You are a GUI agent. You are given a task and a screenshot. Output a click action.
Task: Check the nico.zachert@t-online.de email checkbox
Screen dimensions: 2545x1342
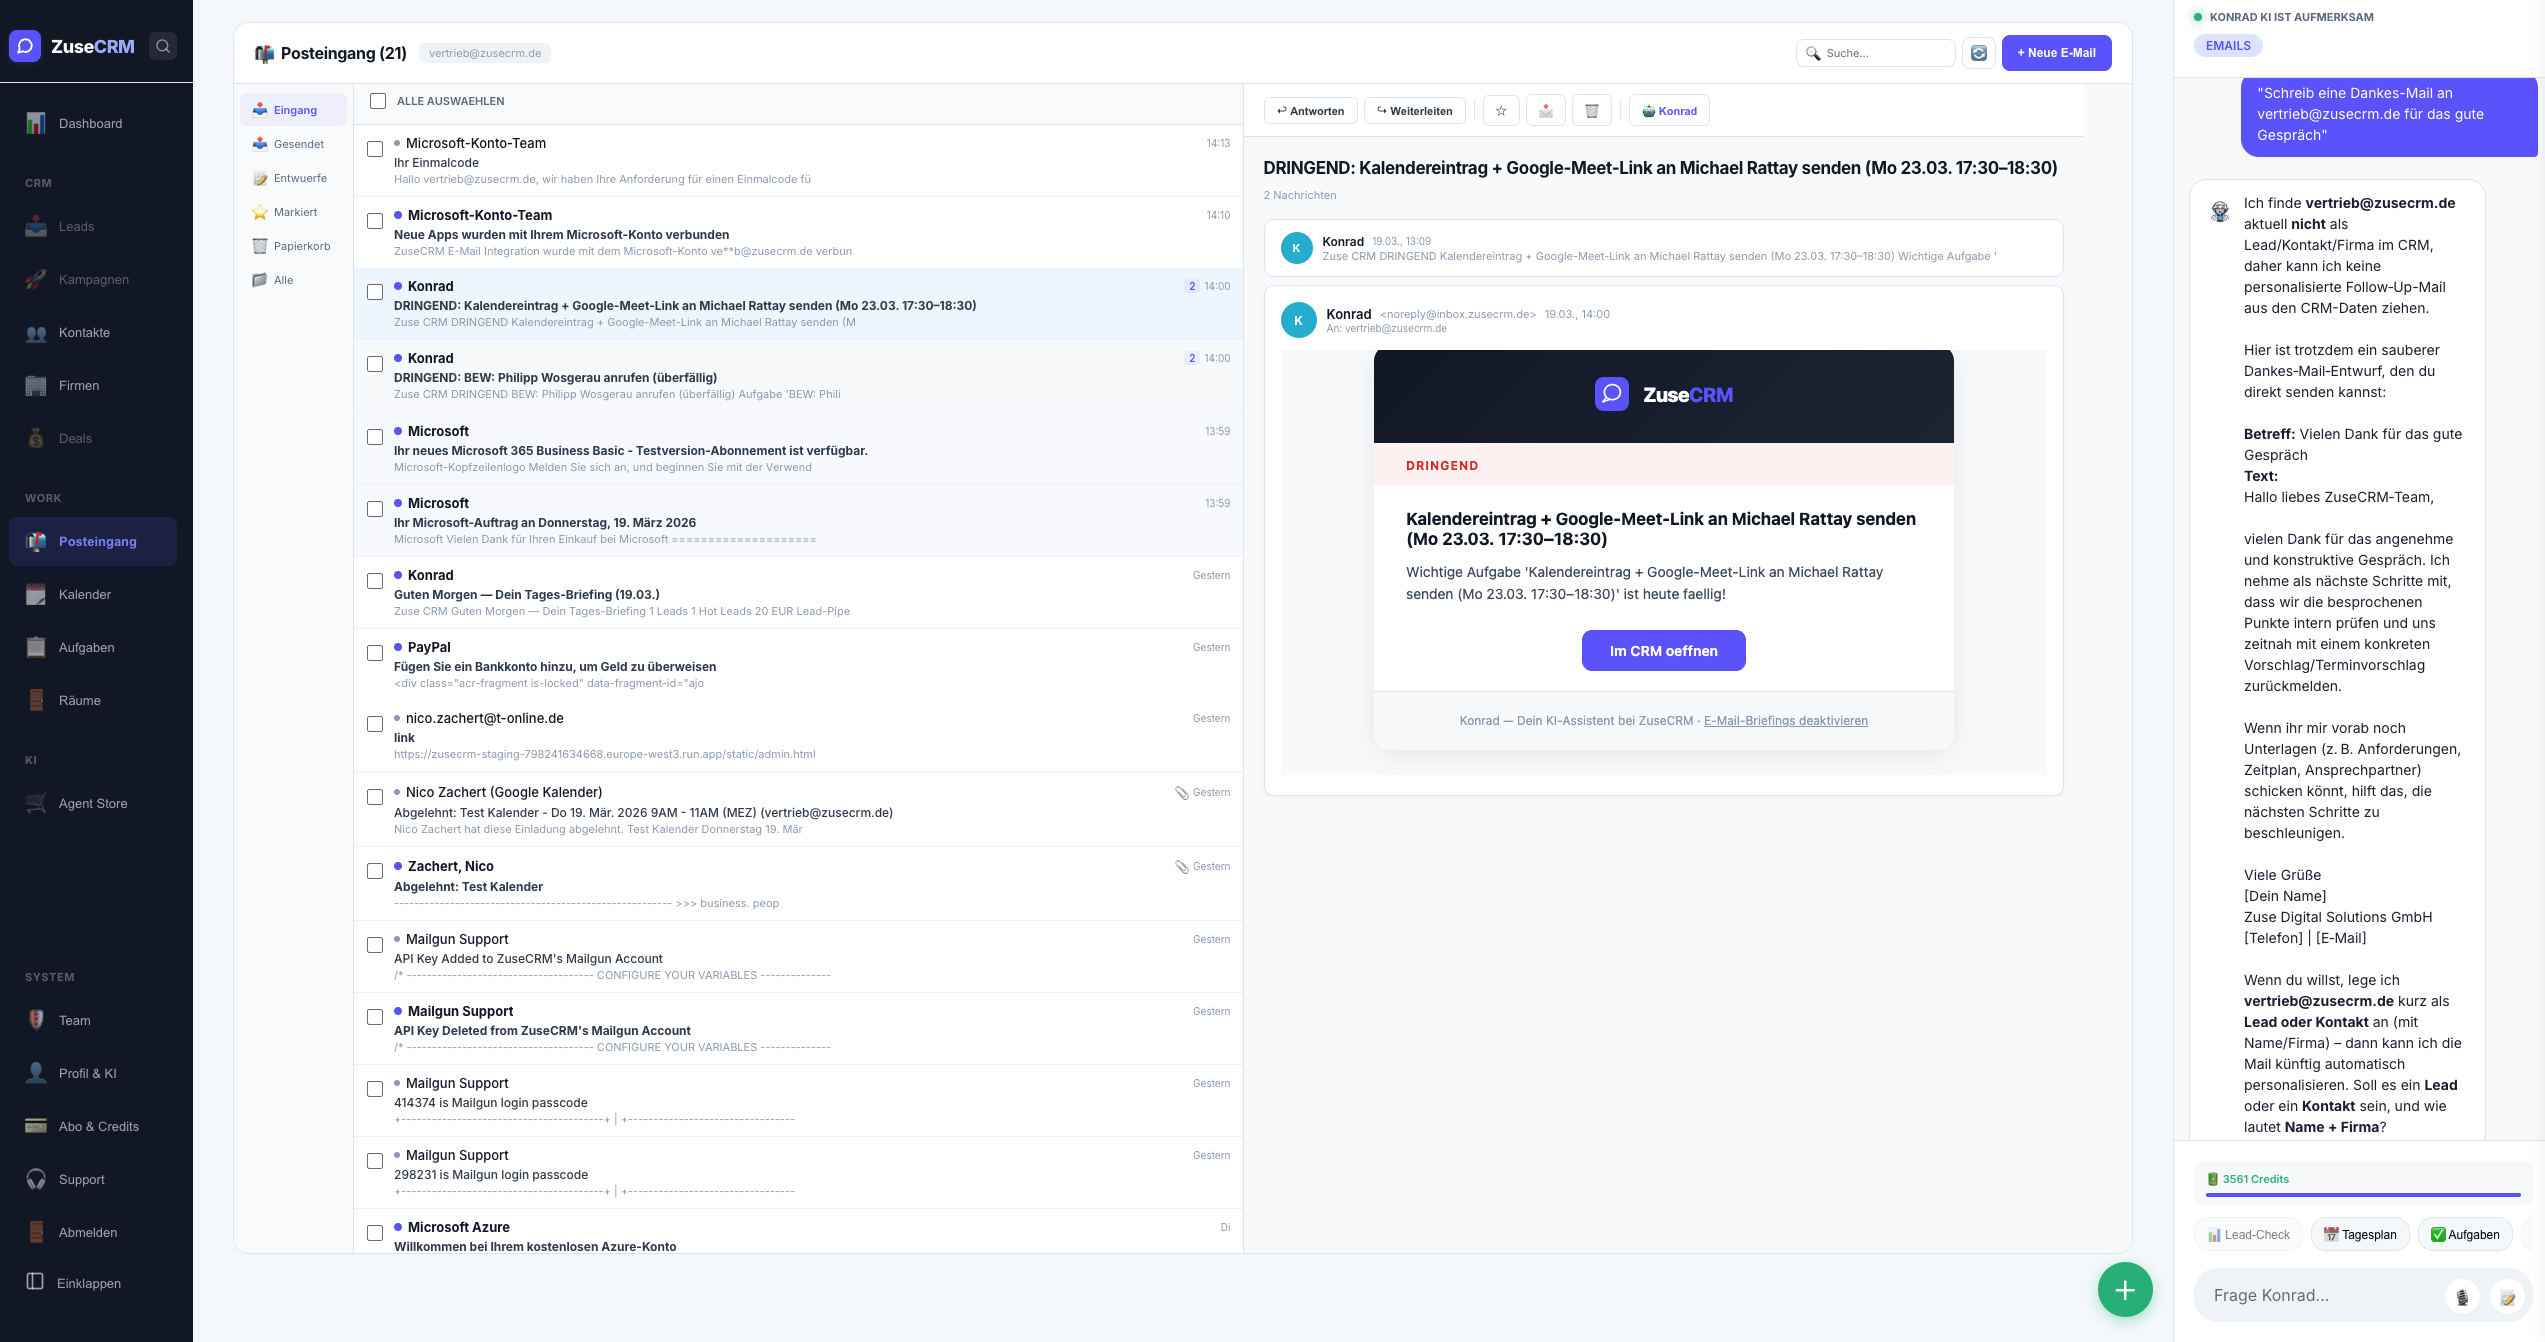coord(375,724)
